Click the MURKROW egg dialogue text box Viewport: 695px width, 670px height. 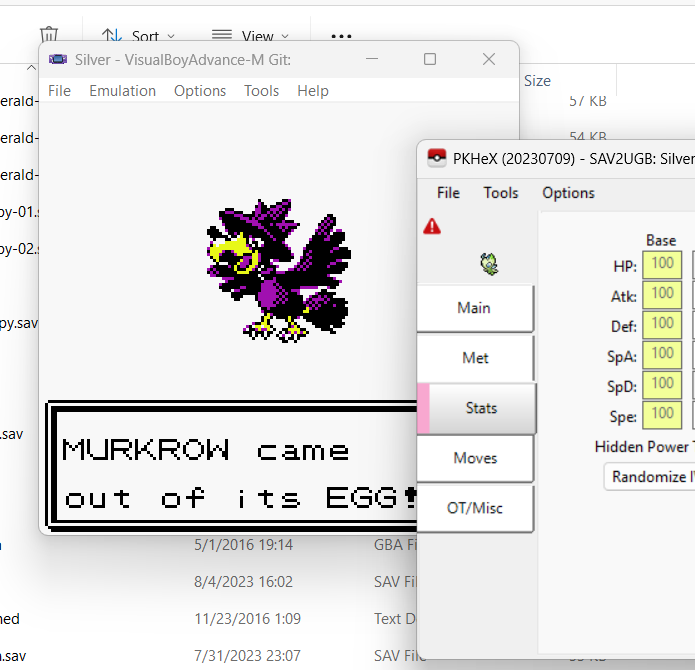(x=231, y=466)
